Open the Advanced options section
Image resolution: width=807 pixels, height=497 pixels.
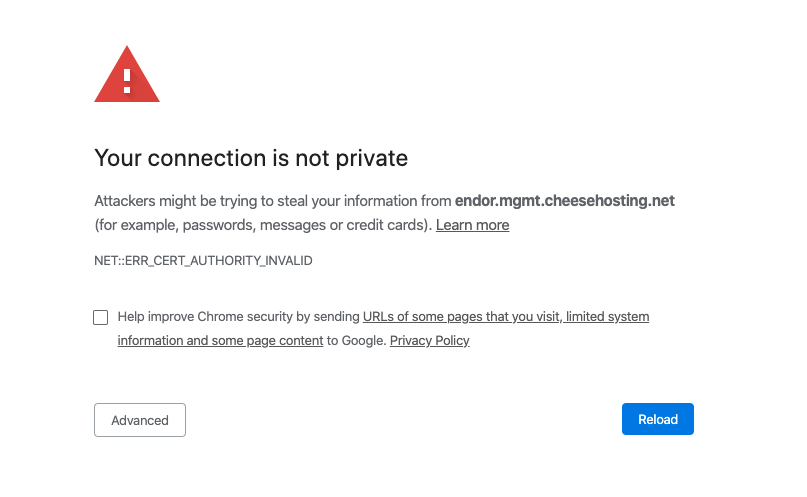140,420
